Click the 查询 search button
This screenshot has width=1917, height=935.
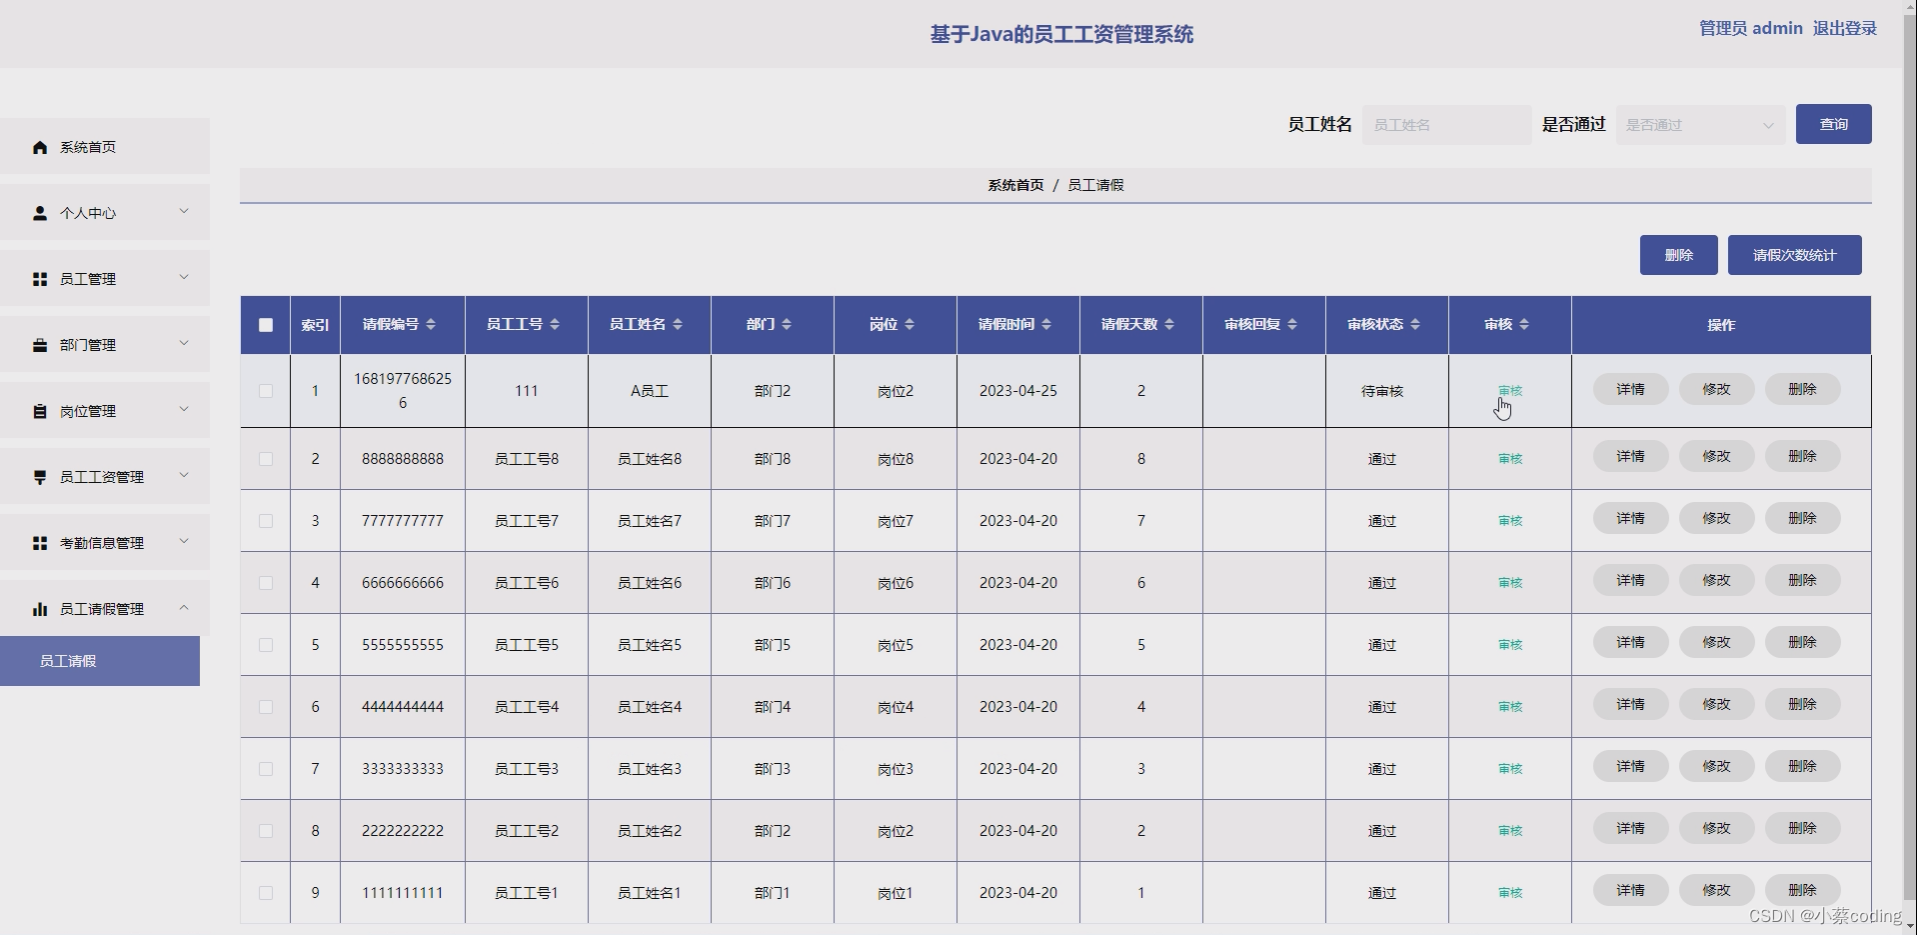(x=1833, y=124)
